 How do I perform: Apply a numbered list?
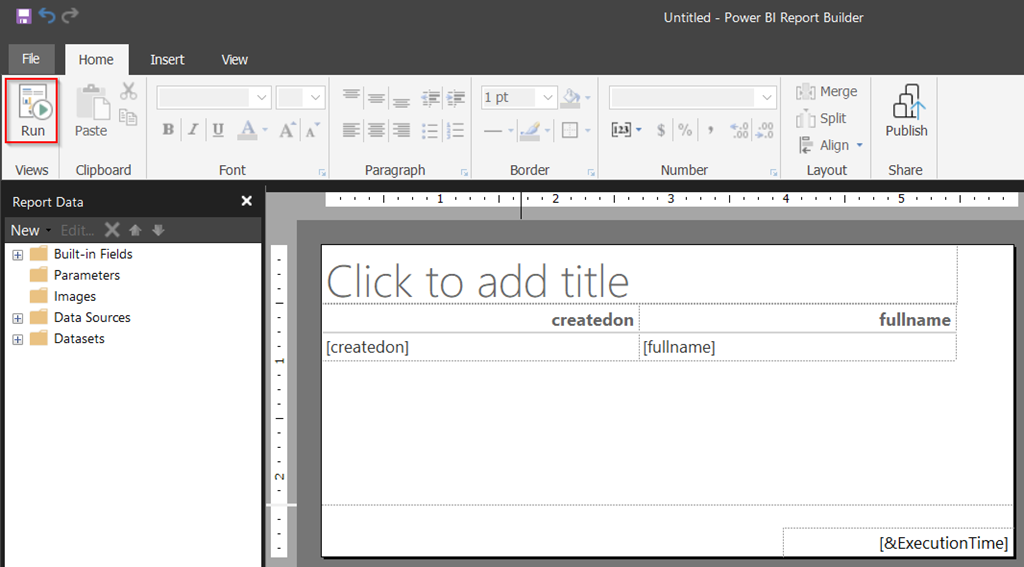click(x=456, y=130)
